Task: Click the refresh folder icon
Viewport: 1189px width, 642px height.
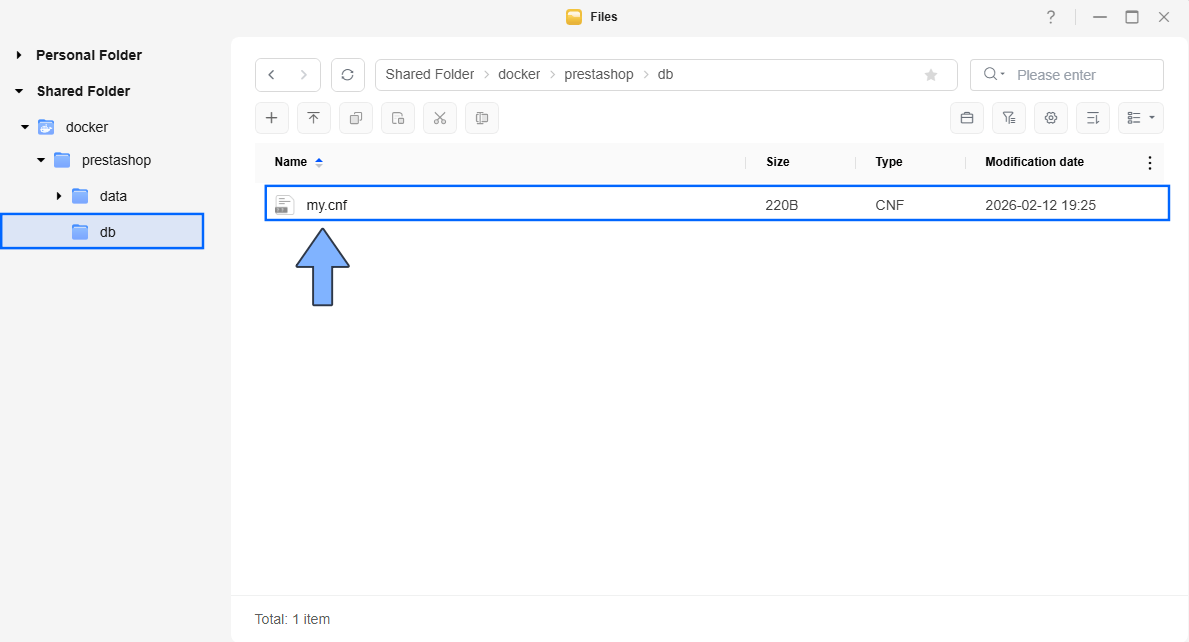Action: coord(347,75)
